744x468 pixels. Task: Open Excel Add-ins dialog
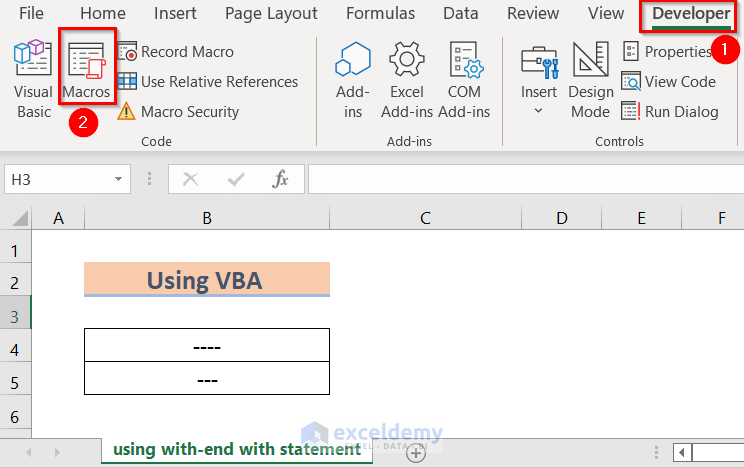[x=407, y=80]
